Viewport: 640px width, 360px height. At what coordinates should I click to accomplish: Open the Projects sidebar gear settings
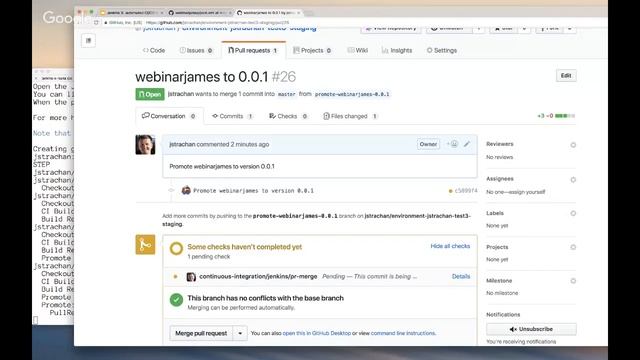pos(573,247)
